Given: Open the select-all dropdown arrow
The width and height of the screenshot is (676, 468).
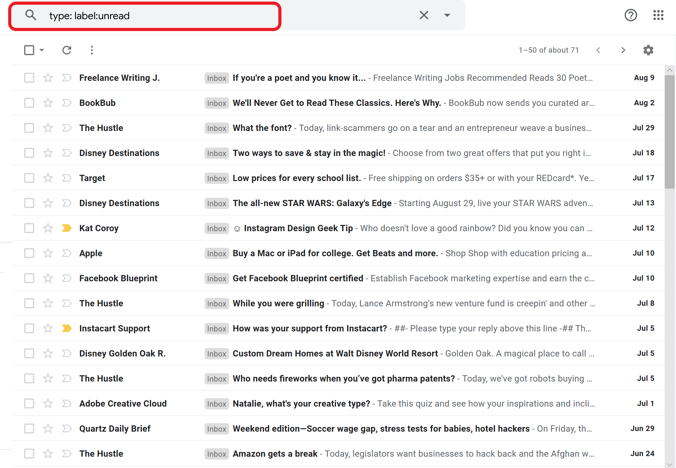Looking at the screenshot, I should pos(42,50).
